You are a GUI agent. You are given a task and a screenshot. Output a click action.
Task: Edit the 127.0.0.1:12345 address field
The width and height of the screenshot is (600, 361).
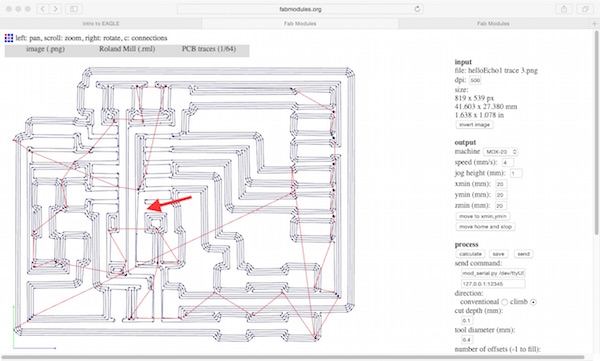[493, 284]
